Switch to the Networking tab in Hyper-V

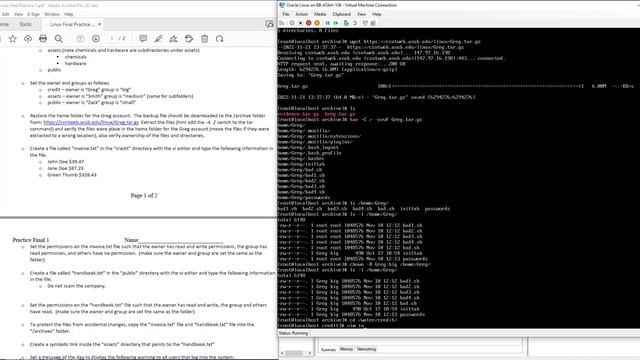click(367, 349)
